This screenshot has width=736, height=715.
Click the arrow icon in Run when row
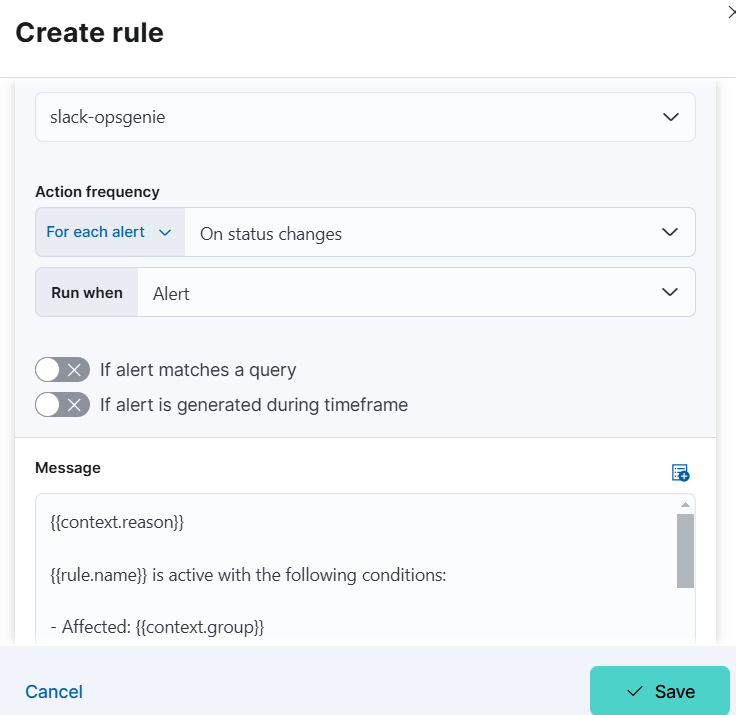(x=669, y=292)
